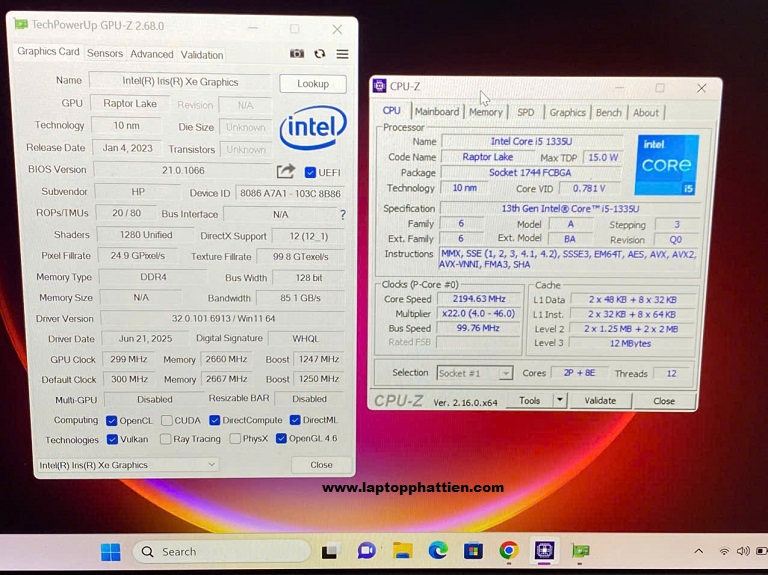
Task: Click the Level 3 cache value 12 MBytes
Action: 630,343
